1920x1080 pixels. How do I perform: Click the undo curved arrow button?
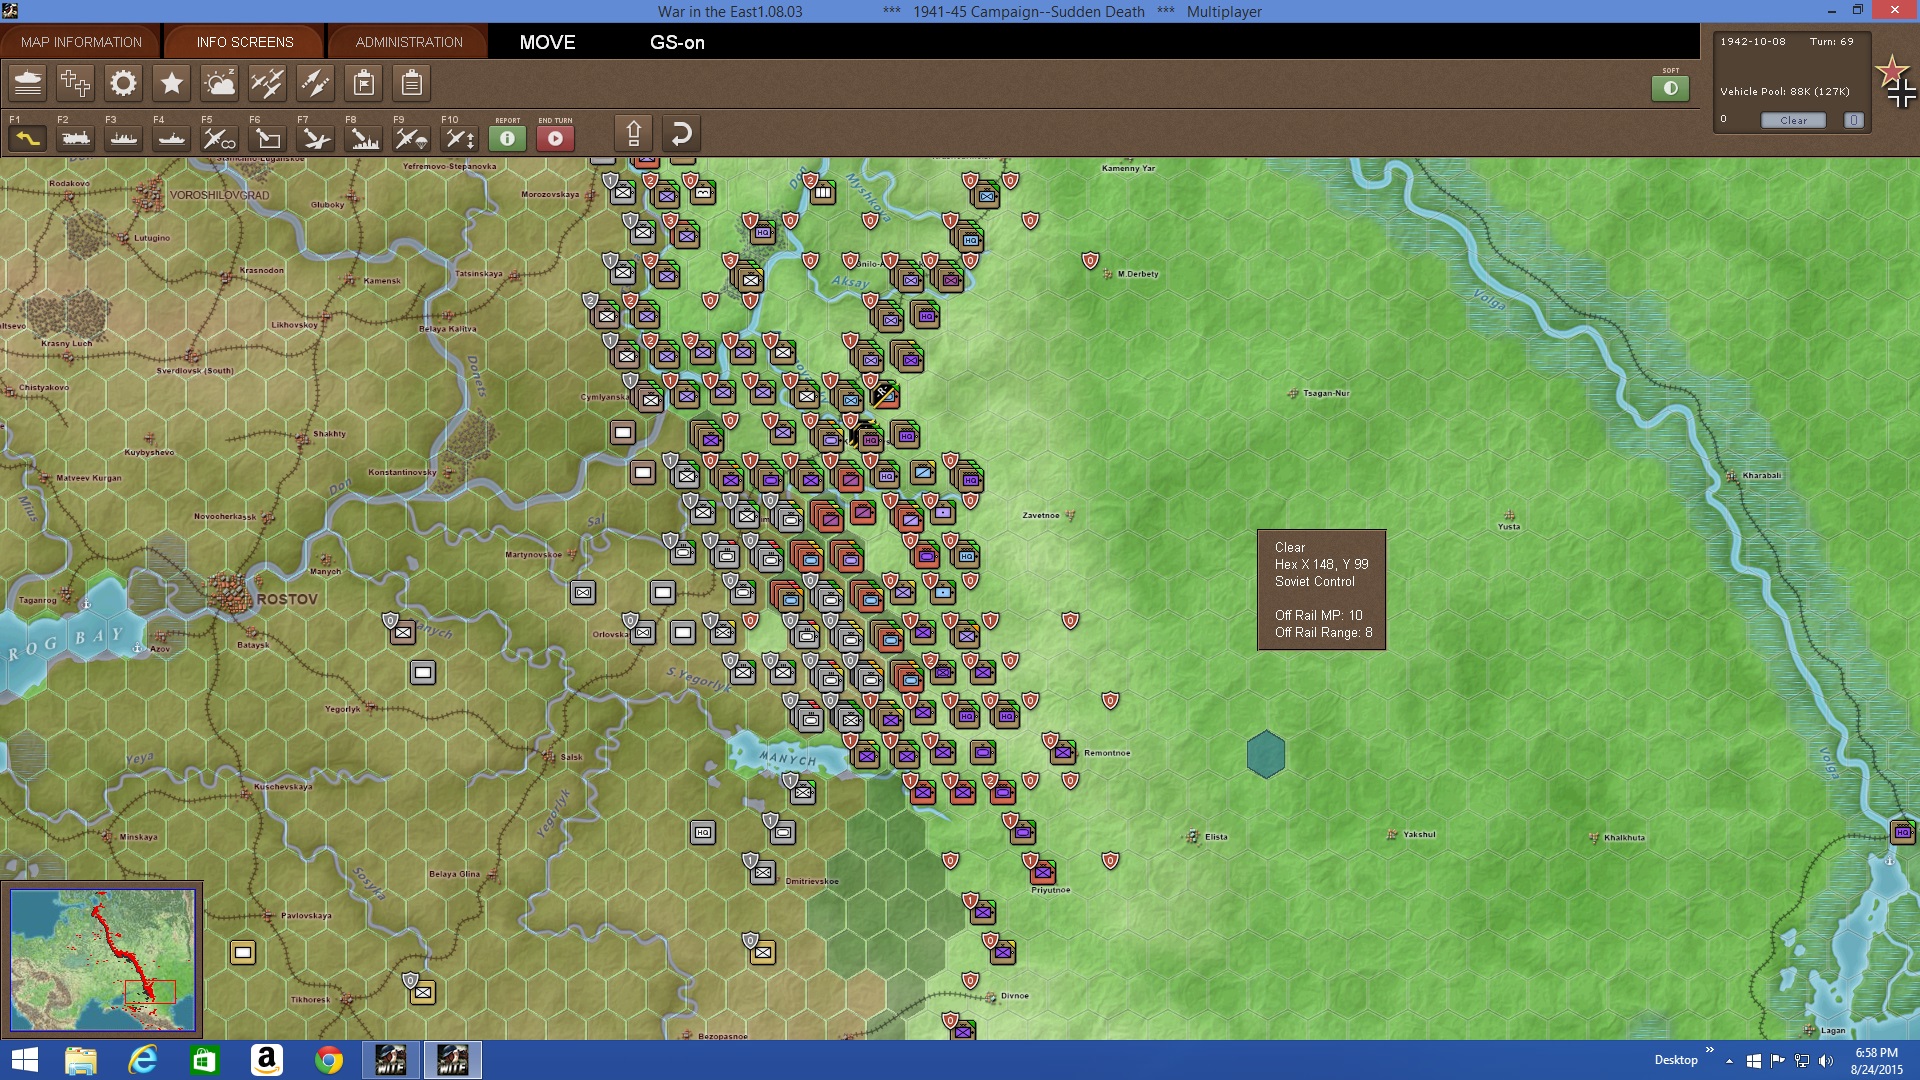pyautogui.click(x=681, y=133)
